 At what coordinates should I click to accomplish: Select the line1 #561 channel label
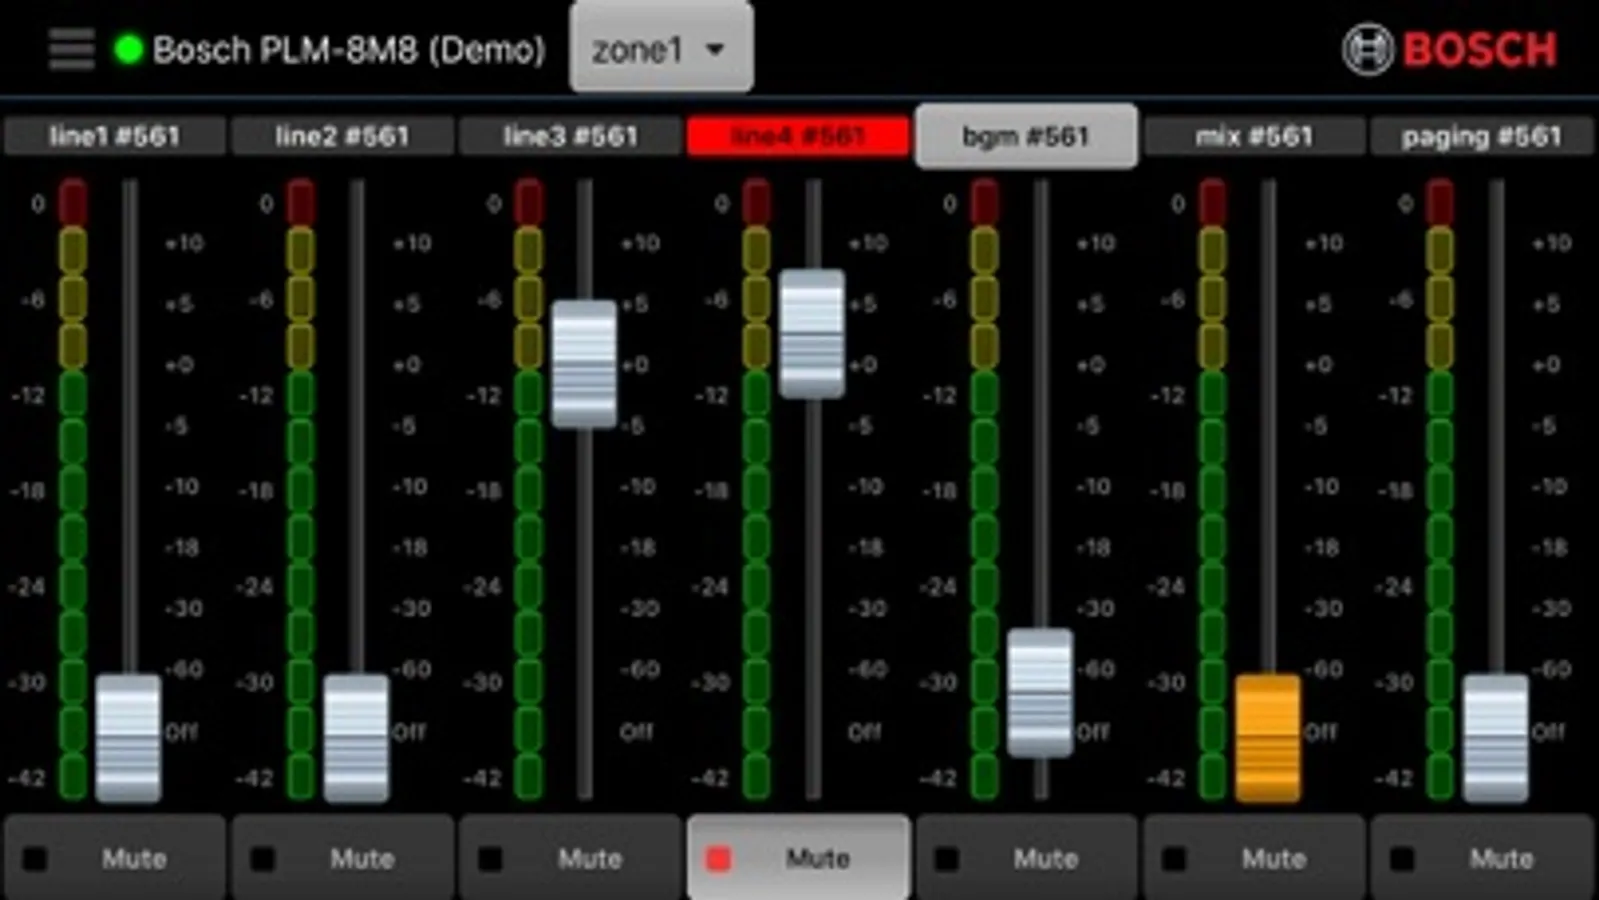coord(115,136)
